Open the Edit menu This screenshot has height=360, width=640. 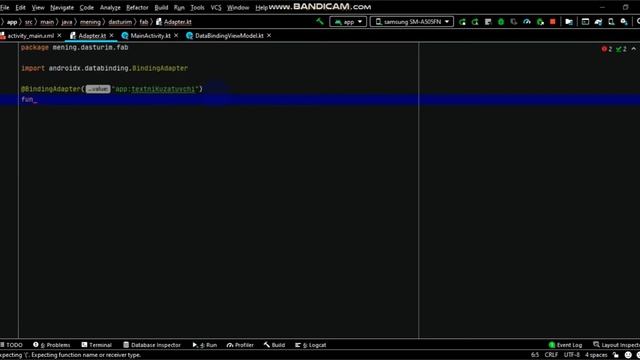tap(20, 7)
